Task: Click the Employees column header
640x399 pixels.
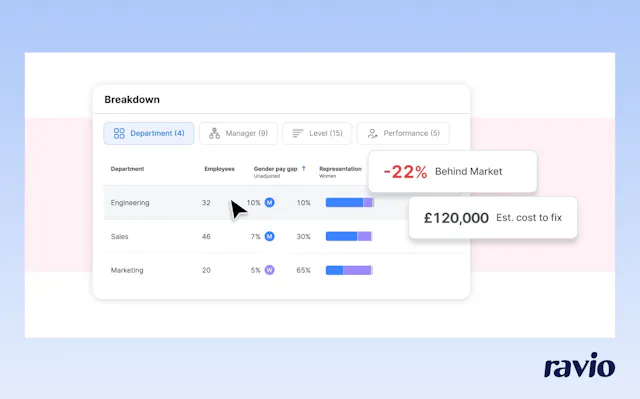Action: point(219,169)
